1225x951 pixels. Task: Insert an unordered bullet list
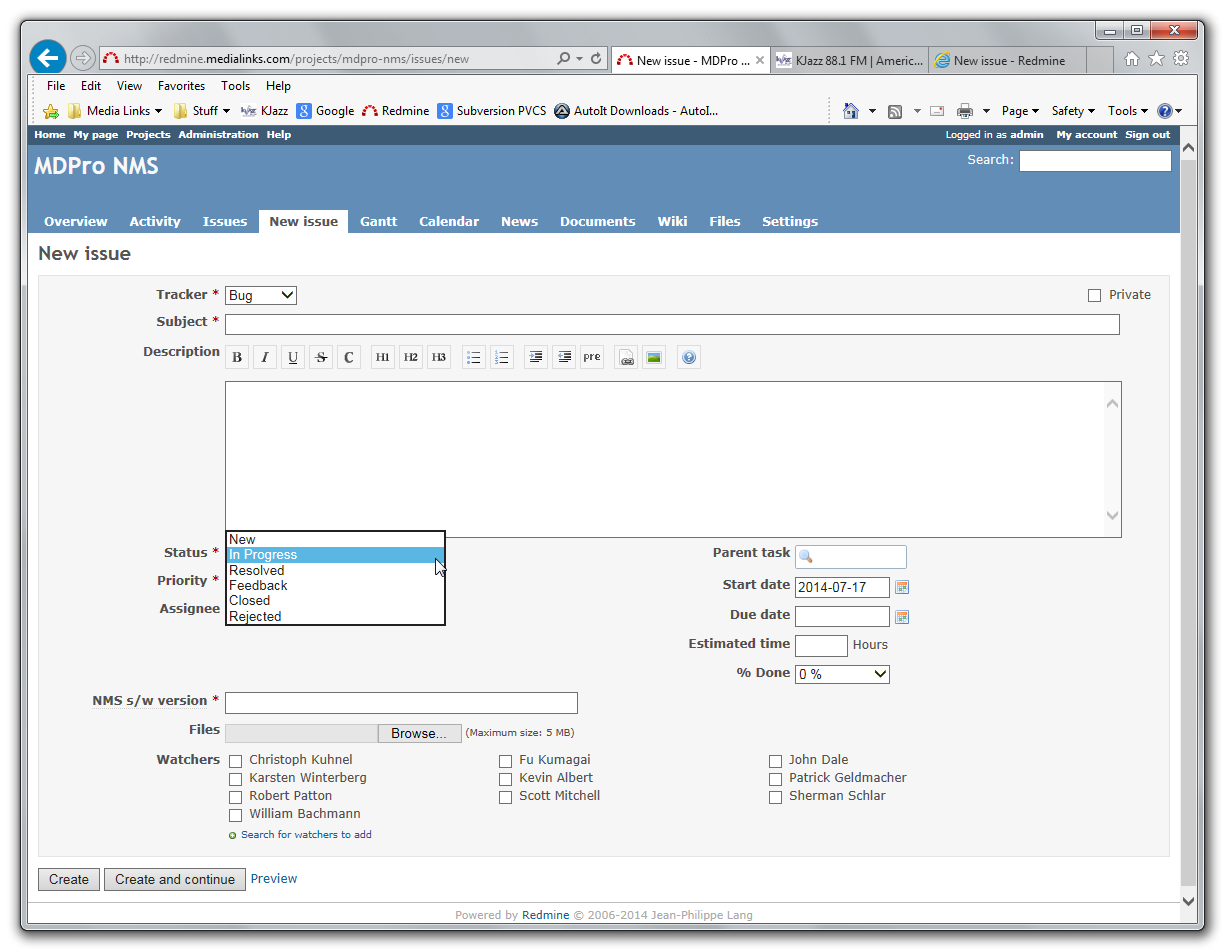pos(474,357)
